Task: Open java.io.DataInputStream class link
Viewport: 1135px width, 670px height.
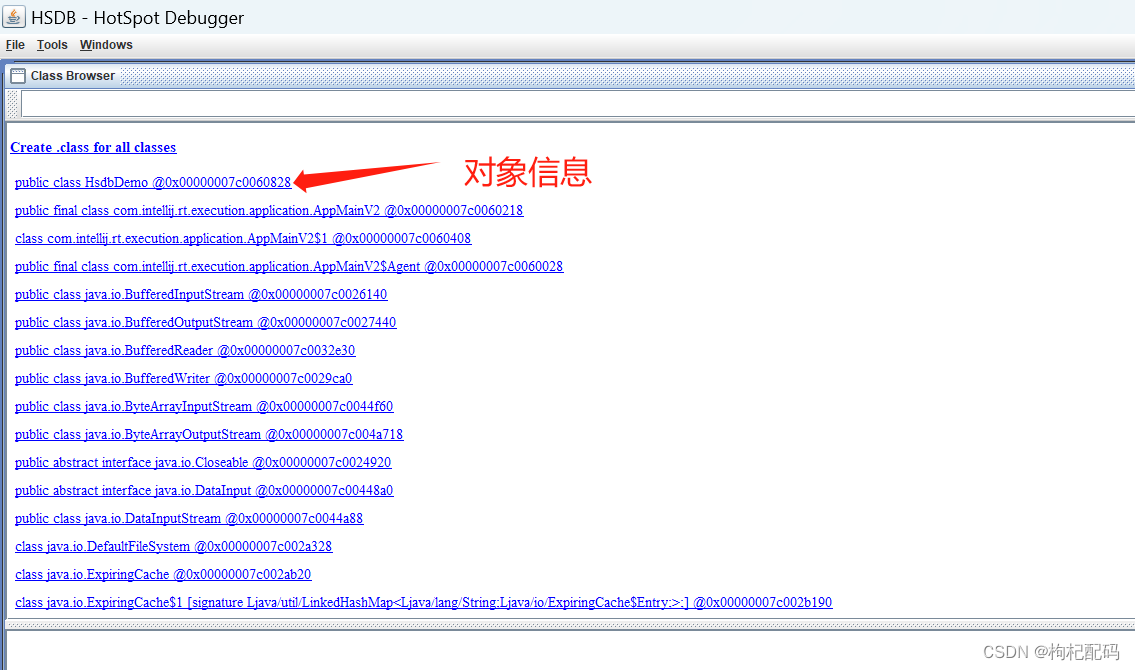Action: pyautogui.click(x=189, y=518)
